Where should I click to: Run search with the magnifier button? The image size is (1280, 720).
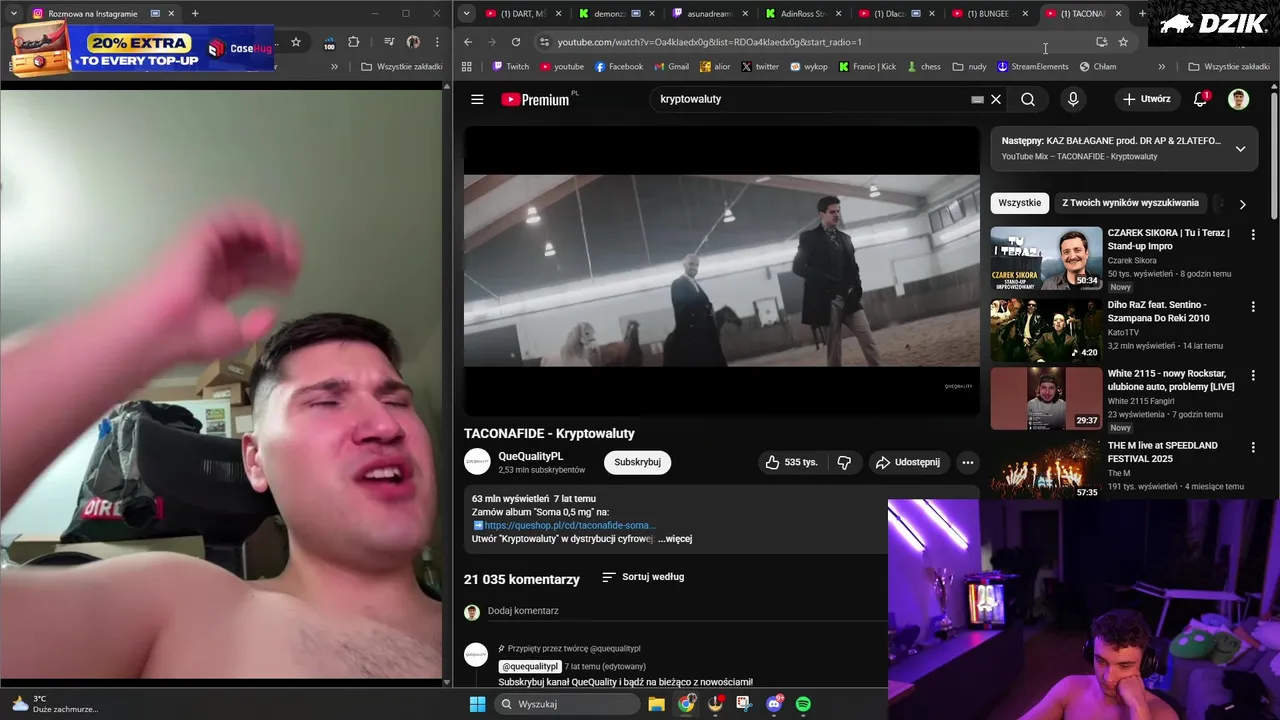point(1028,99)
